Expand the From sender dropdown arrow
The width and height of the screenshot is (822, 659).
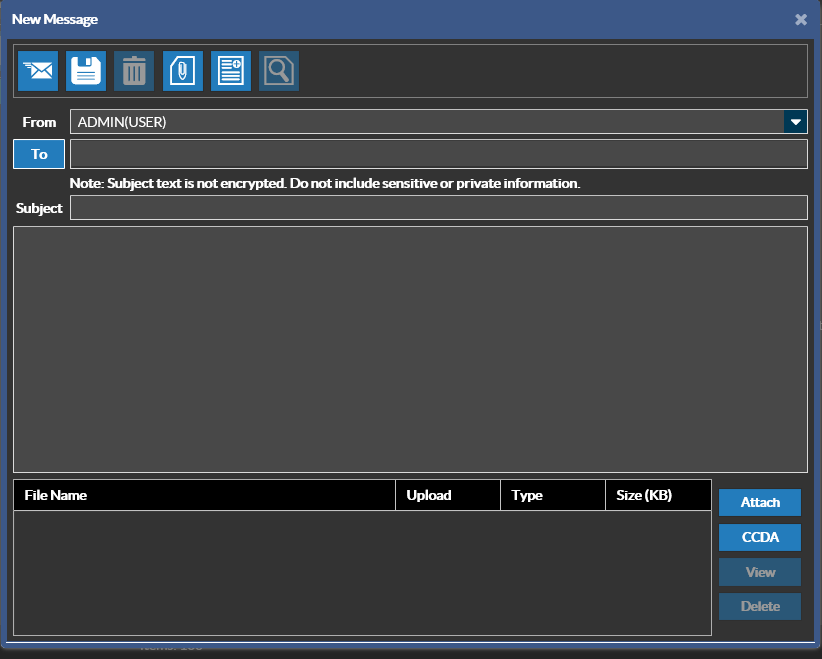(796, 122)
